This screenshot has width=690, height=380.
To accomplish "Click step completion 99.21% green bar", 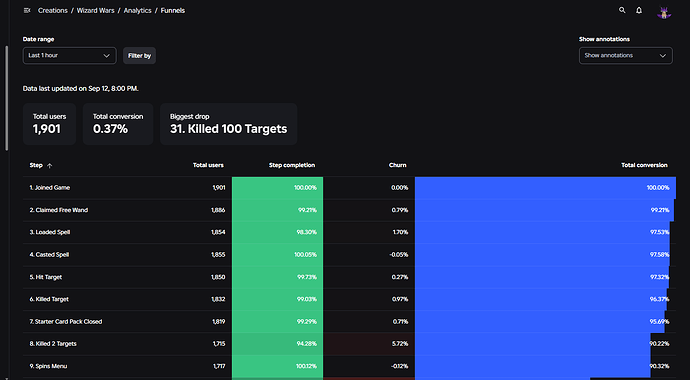I will tap(277, 210).
